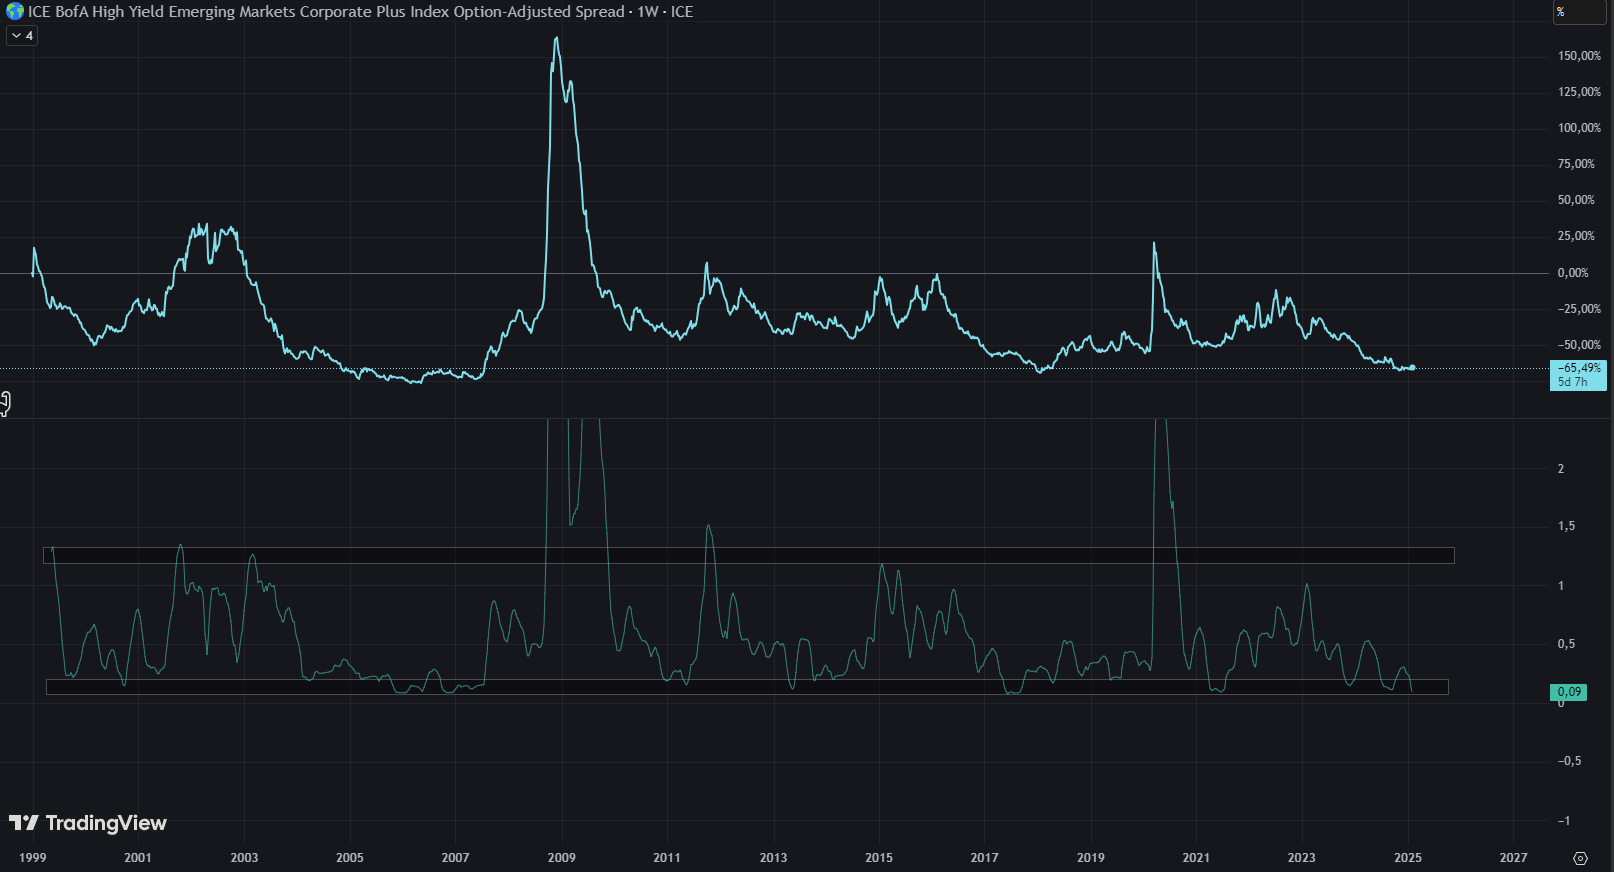Image resolution: width=1614 pixels, height=872 pixels.
Task: Select the upper rectangle drawing in indicator pane
Action: click(x=749, y=555)
